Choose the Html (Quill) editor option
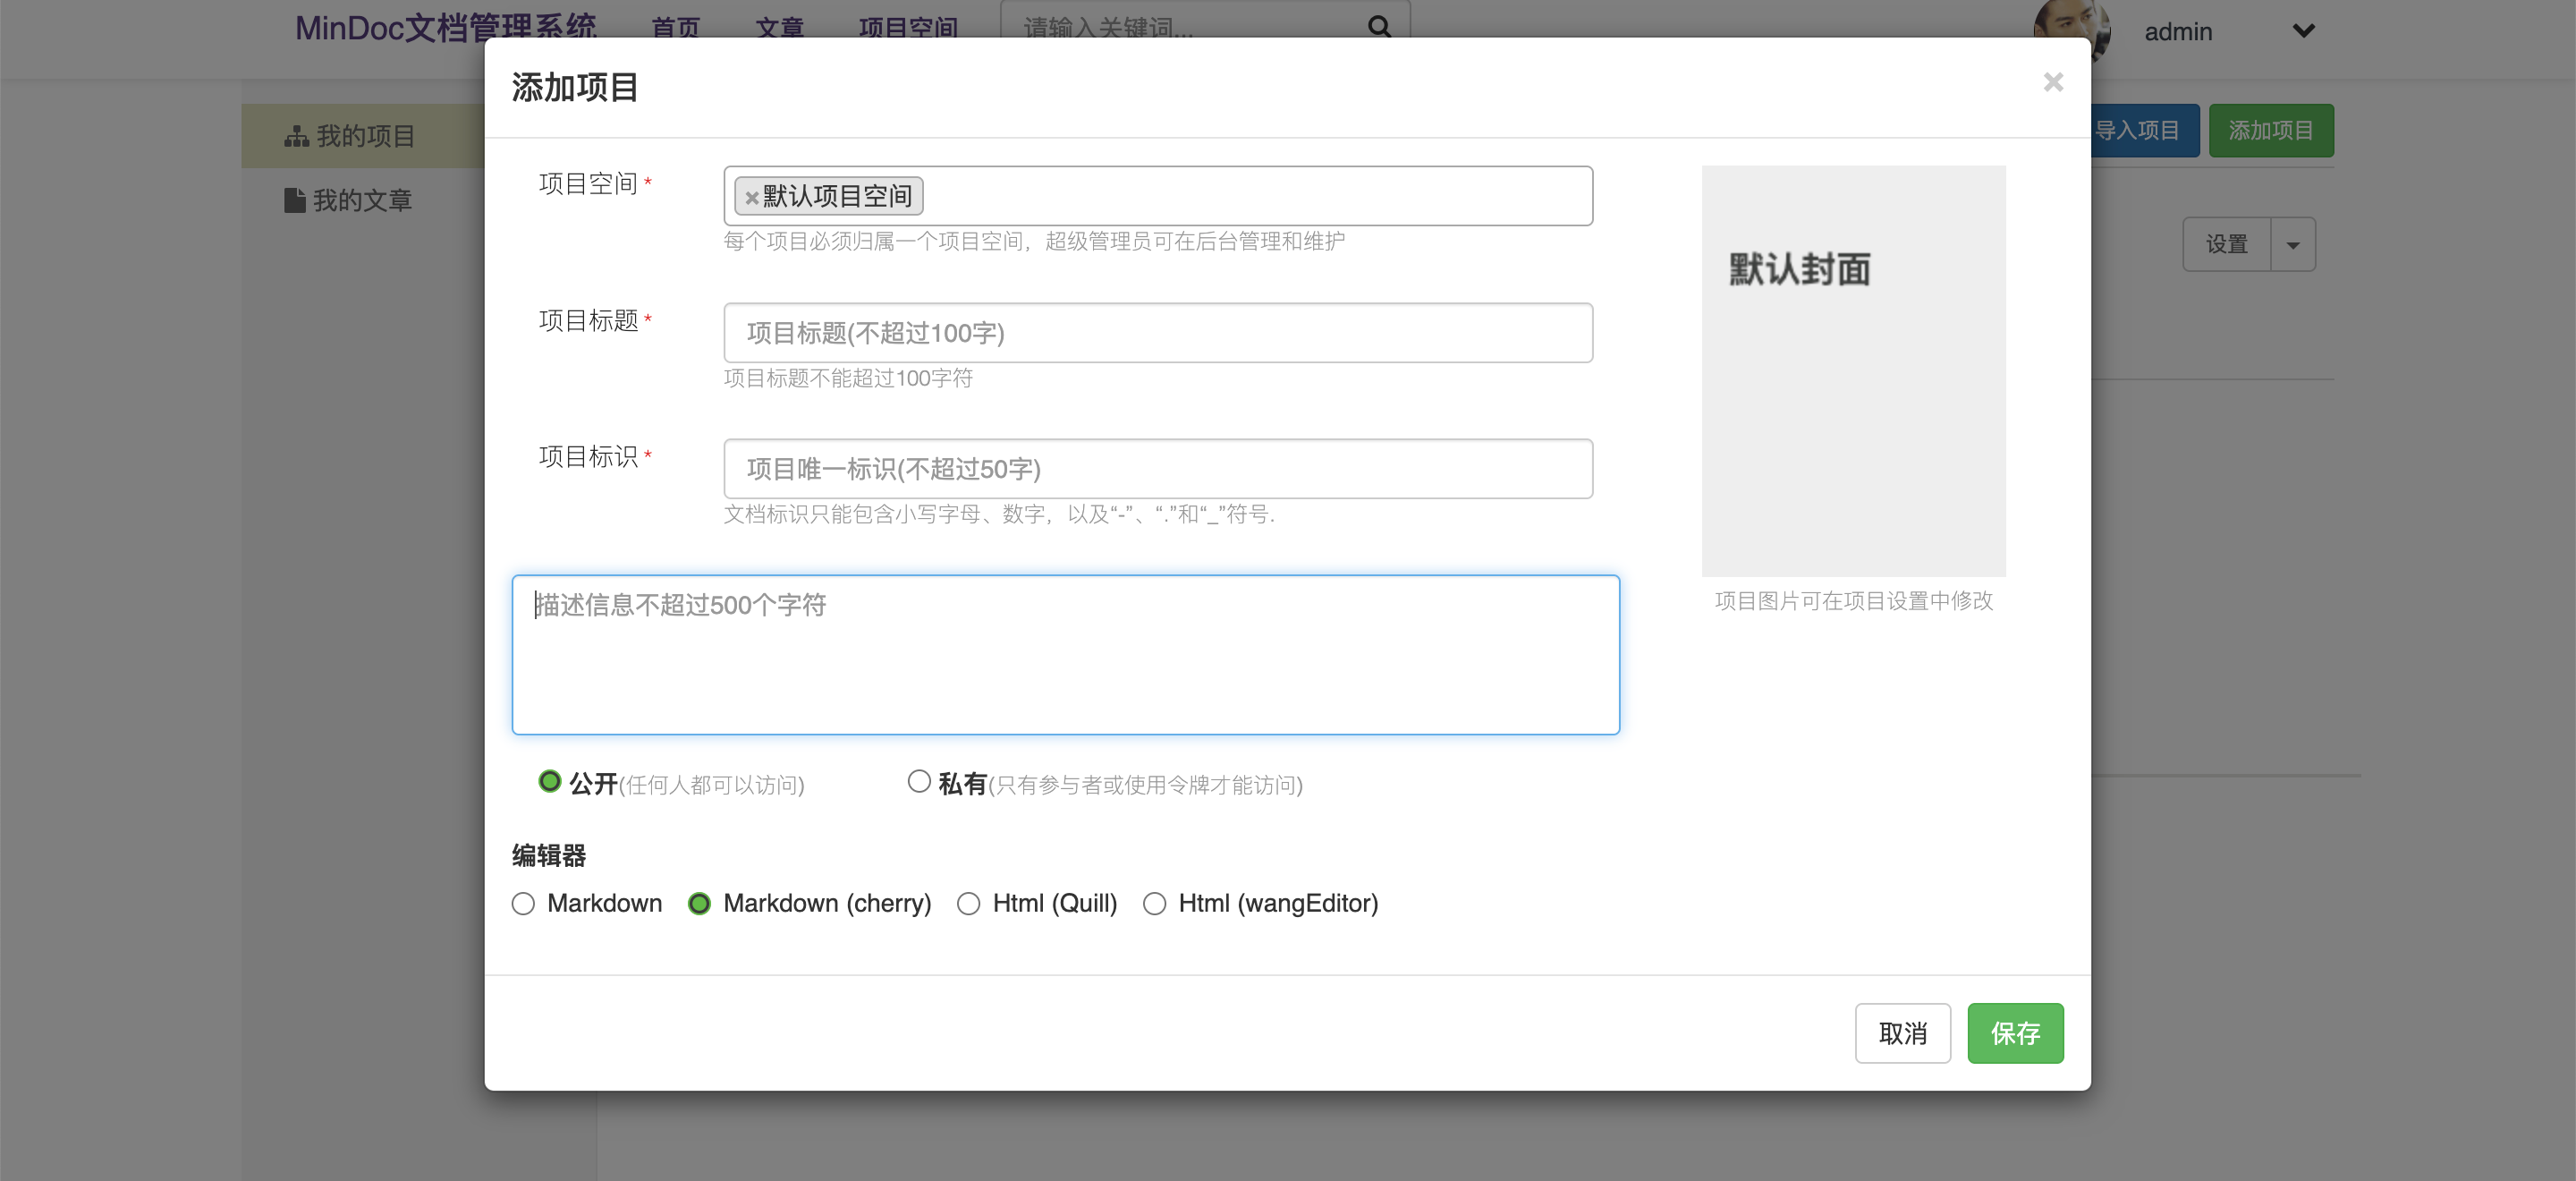This screenshot has height=1181, width=2576. [x=968, y=904]
